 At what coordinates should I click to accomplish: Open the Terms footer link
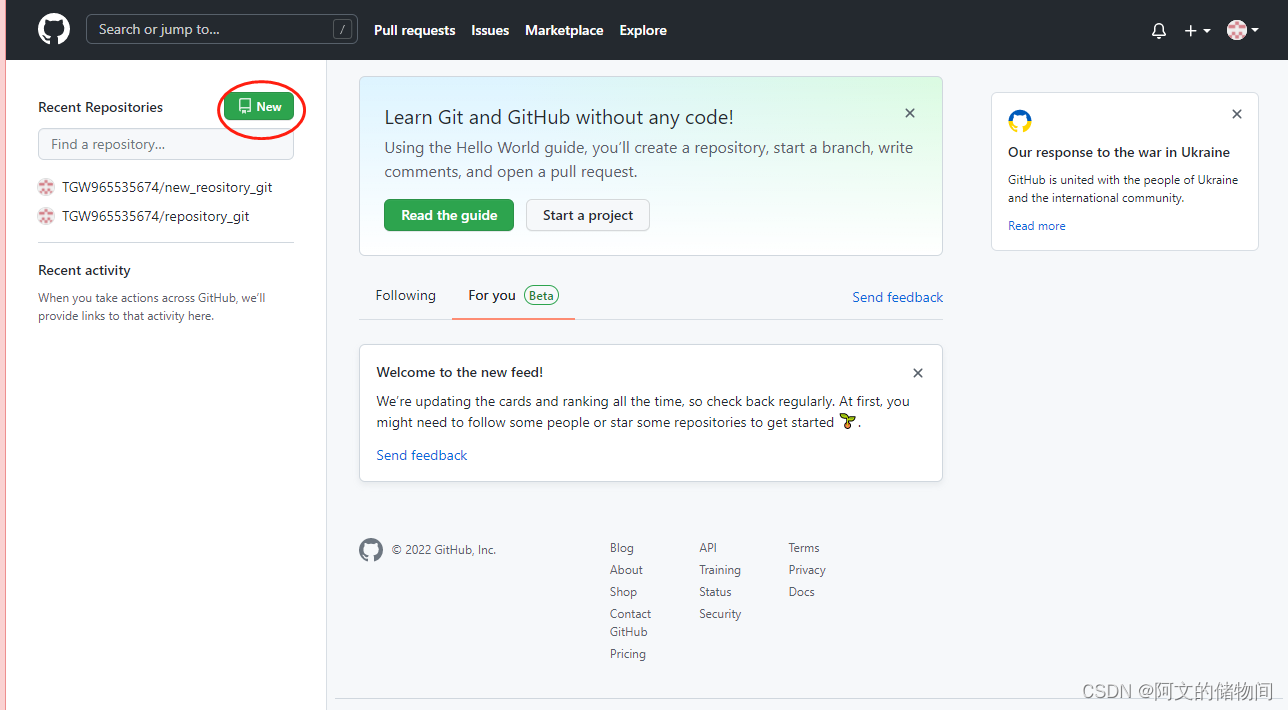click(x=804, y=548)
